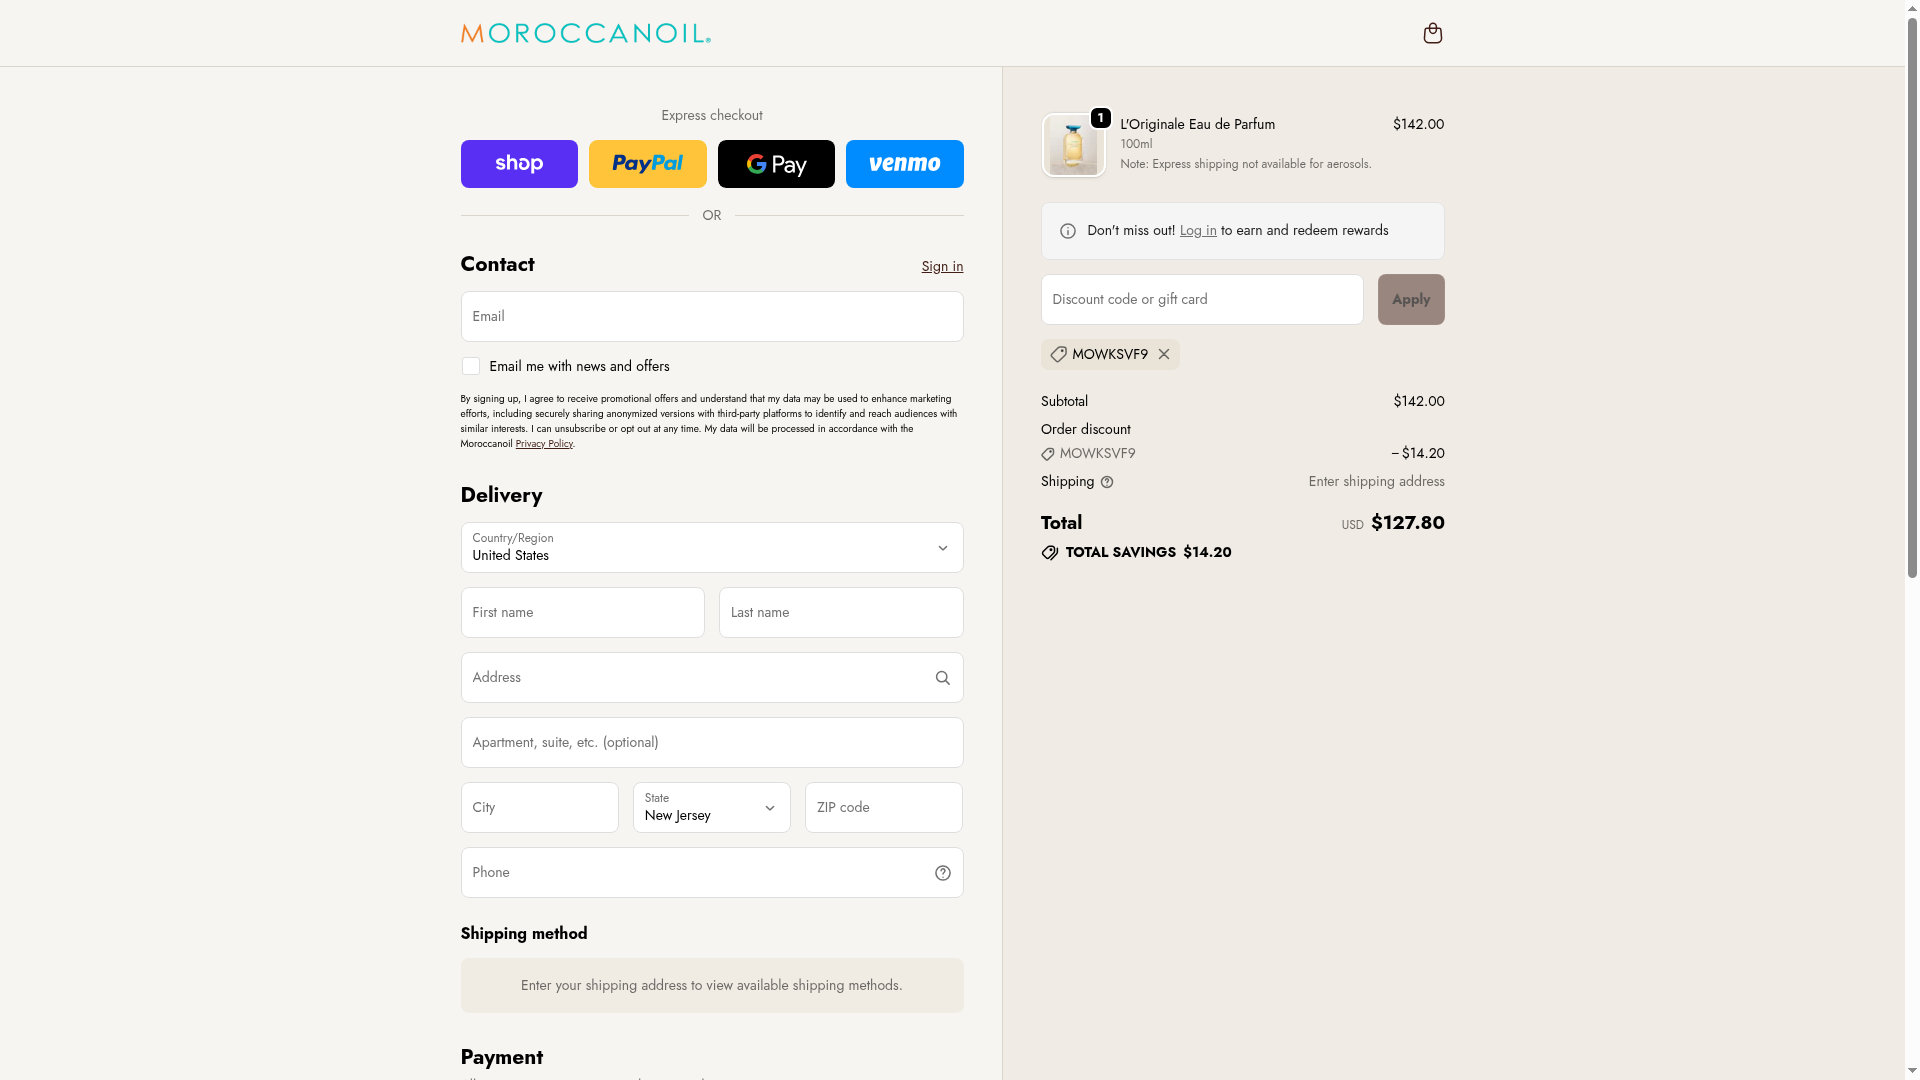Image resolution: width=1920 pixels, height=1080 pixels.
Task: Click the Apply discount button
Action: coord(1410,300)
